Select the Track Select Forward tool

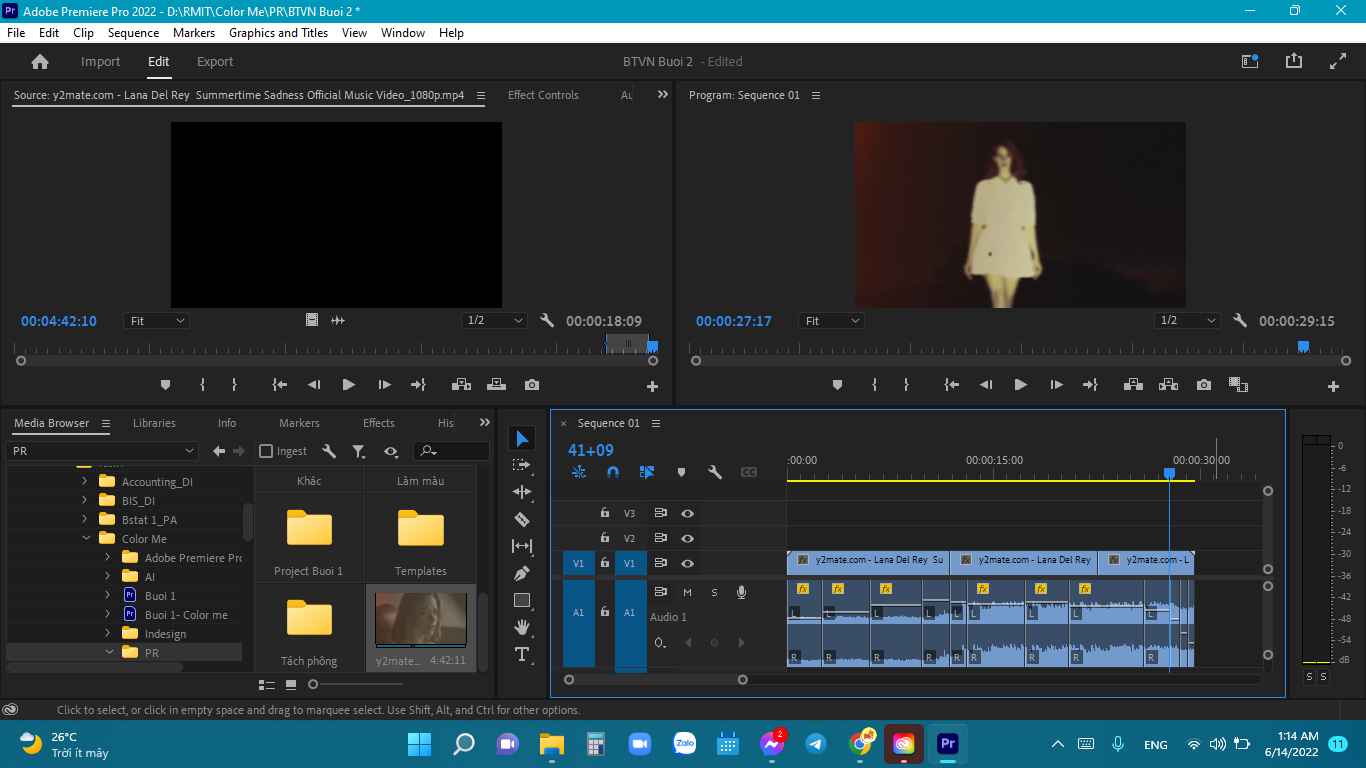coord(522,465)
